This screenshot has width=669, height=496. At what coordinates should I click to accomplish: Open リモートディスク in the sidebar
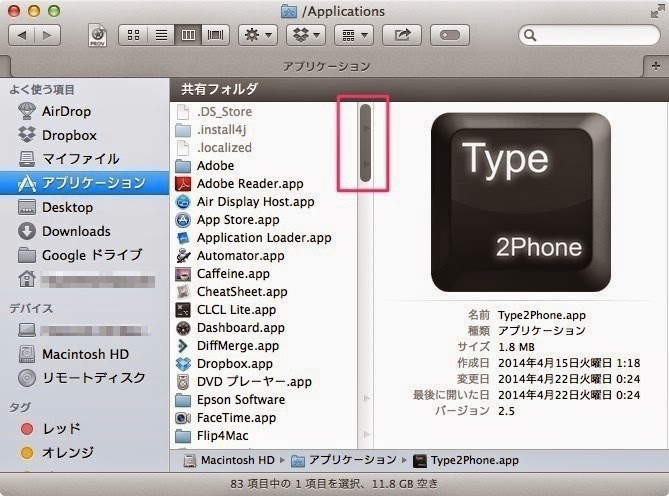pos(82,378)
